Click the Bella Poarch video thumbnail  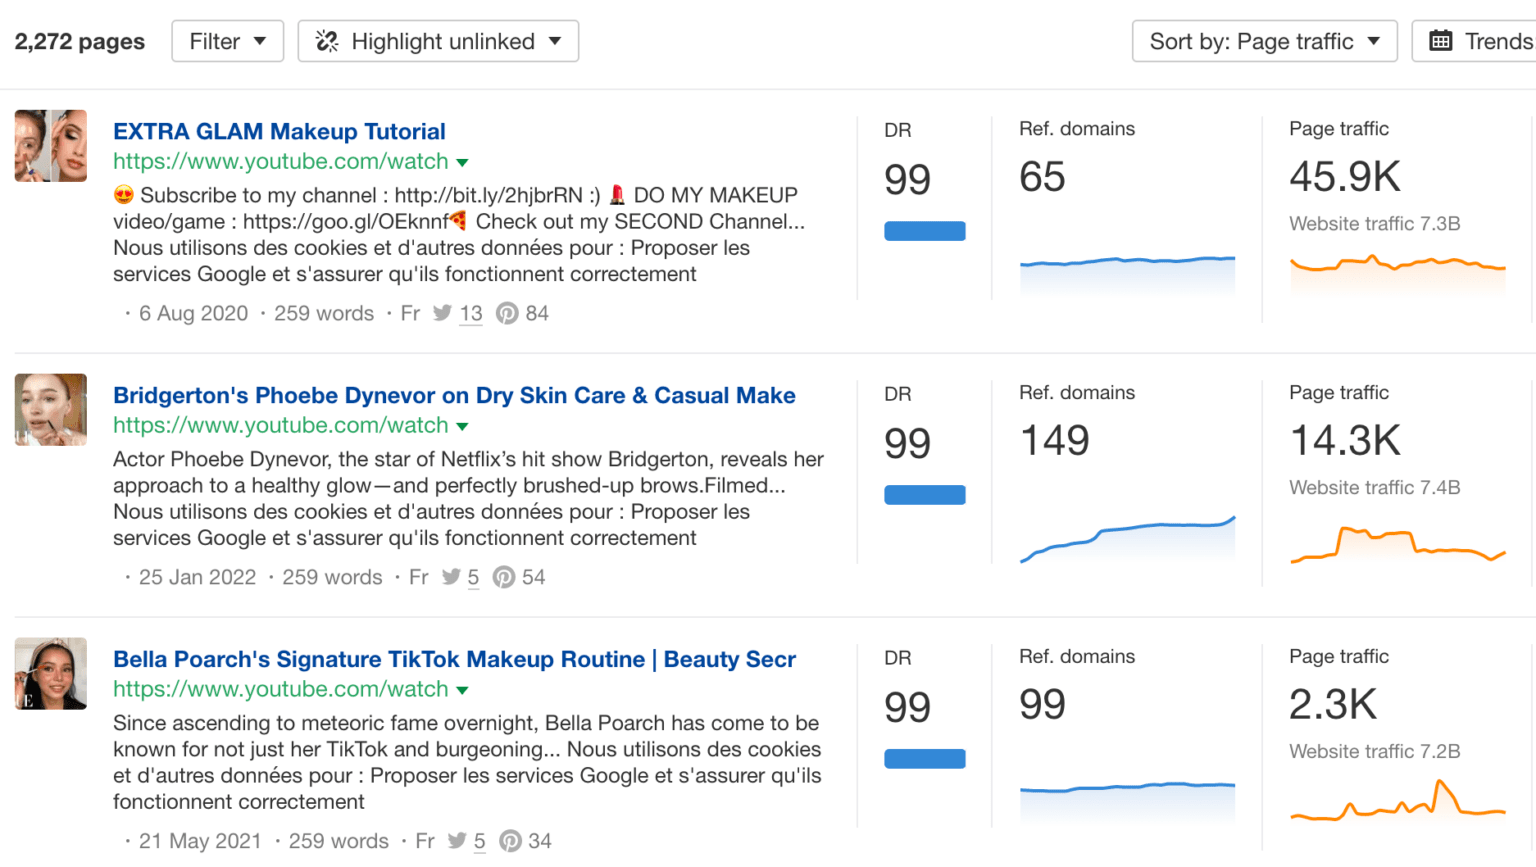coord(50,673)
